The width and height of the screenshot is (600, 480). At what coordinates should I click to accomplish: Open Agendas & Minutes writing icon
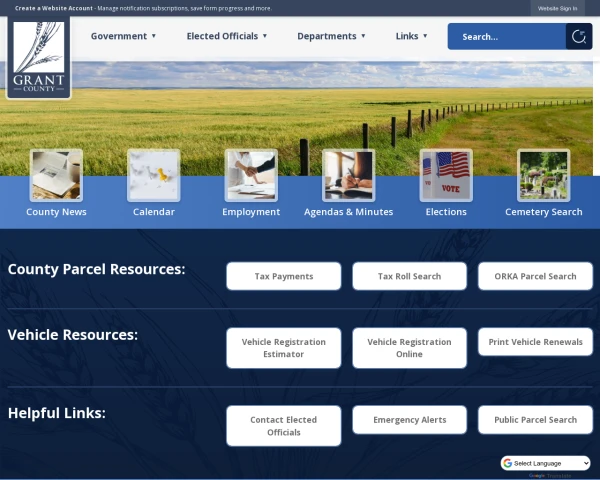348,175
